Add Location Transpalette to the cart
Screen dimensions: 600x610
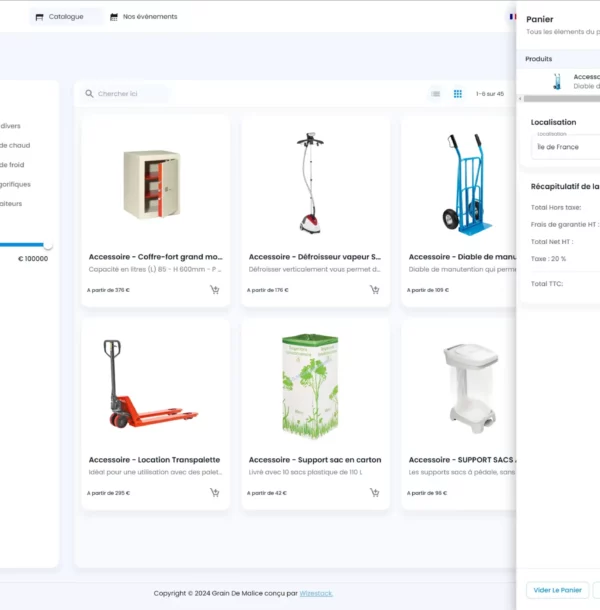click(x=214, y=493)
